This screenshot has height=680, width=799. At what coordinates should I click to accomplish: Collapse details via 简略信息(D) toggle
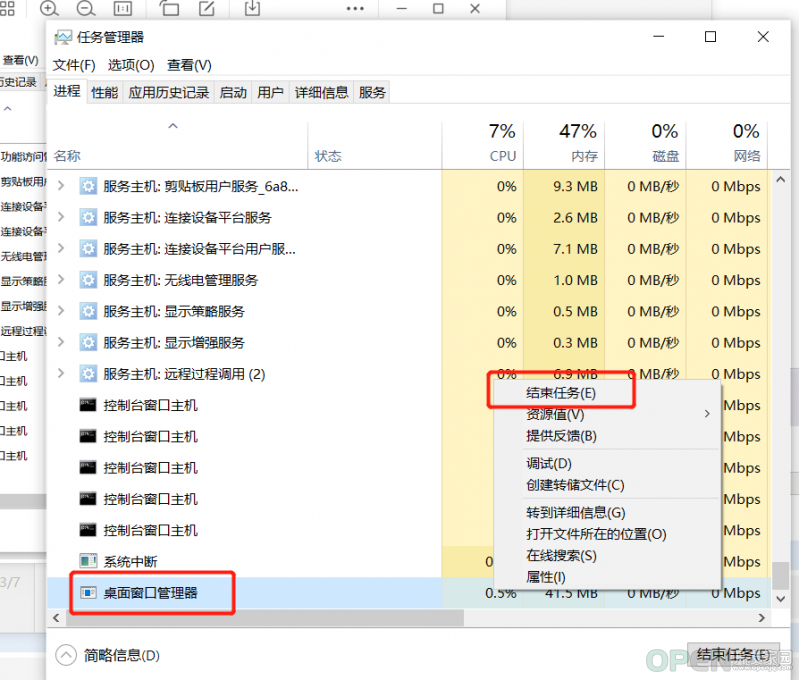(66, 655)
